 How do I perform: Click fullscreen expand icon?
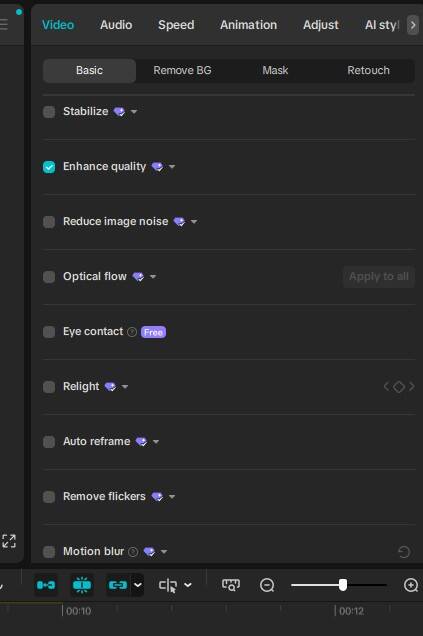coord(9,541)
